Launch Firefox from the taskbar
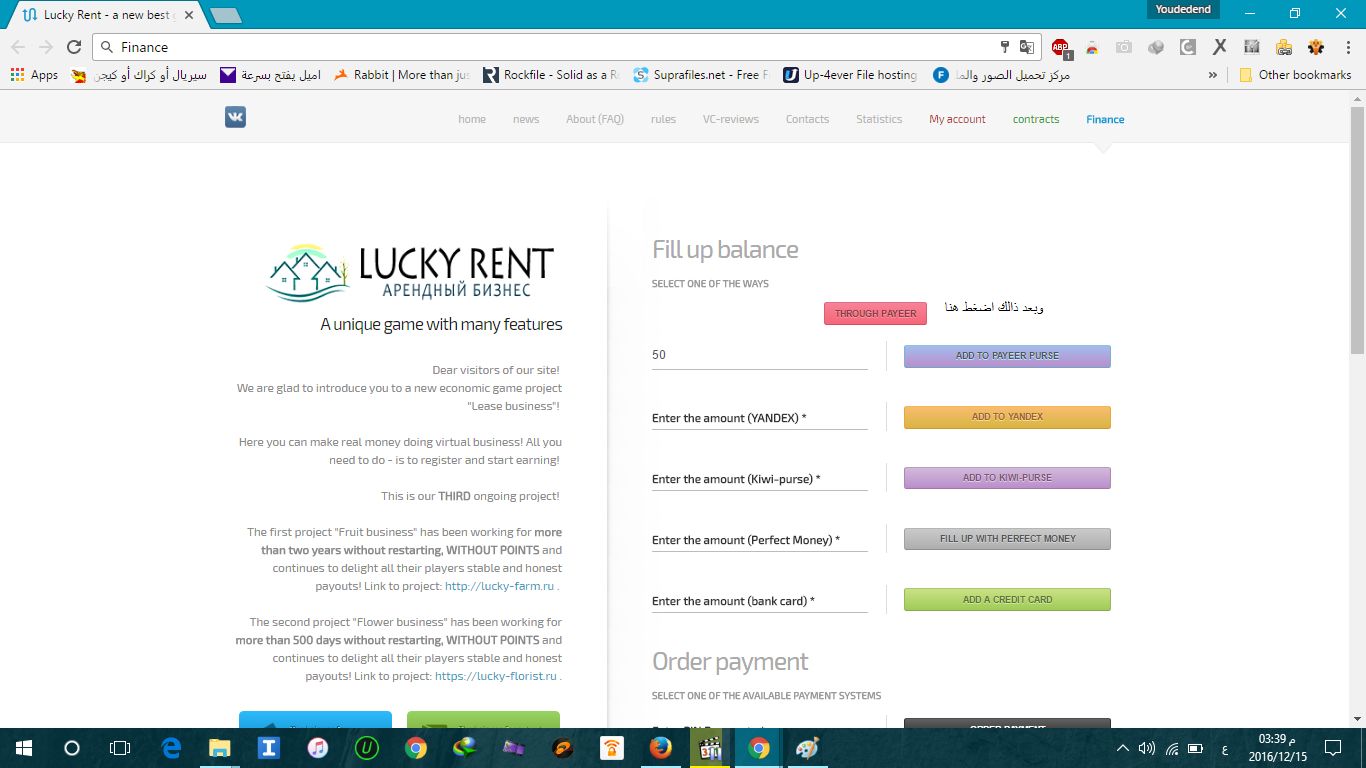 pyautogui.click(x=660, y=748)
